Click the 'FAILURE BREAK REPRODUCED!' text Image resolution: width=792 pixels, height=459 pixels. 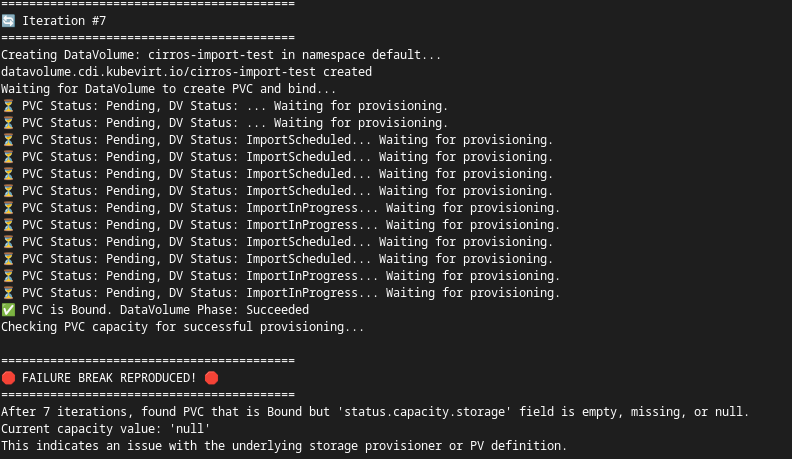point(109,378)
